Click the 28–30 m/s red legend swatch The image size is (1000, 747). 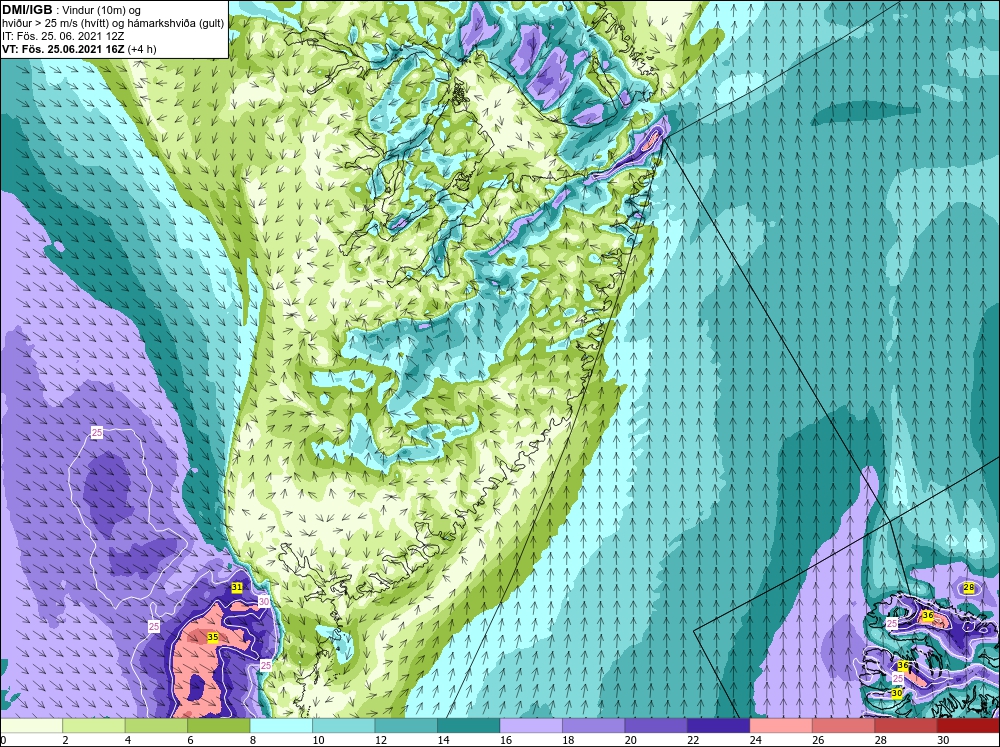click(x=906, y=726)
